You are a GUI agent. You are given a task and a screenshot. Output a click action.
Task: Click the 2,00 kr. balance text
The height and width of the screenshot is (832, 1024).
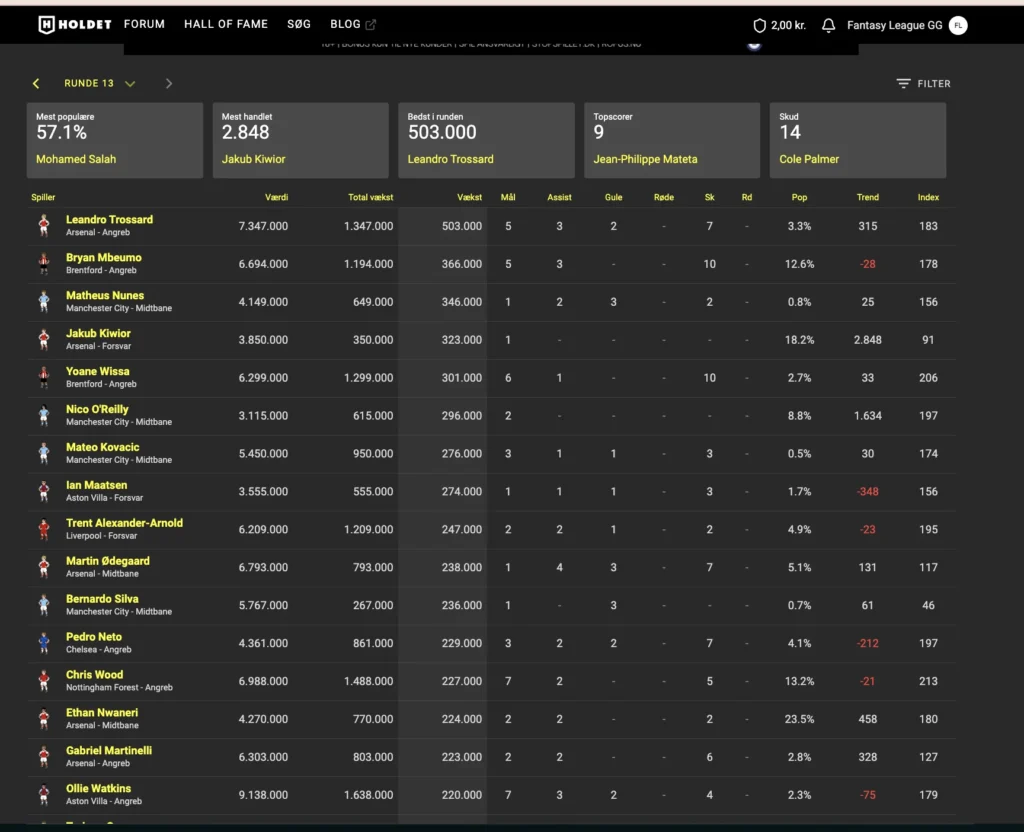coord(788,25)
